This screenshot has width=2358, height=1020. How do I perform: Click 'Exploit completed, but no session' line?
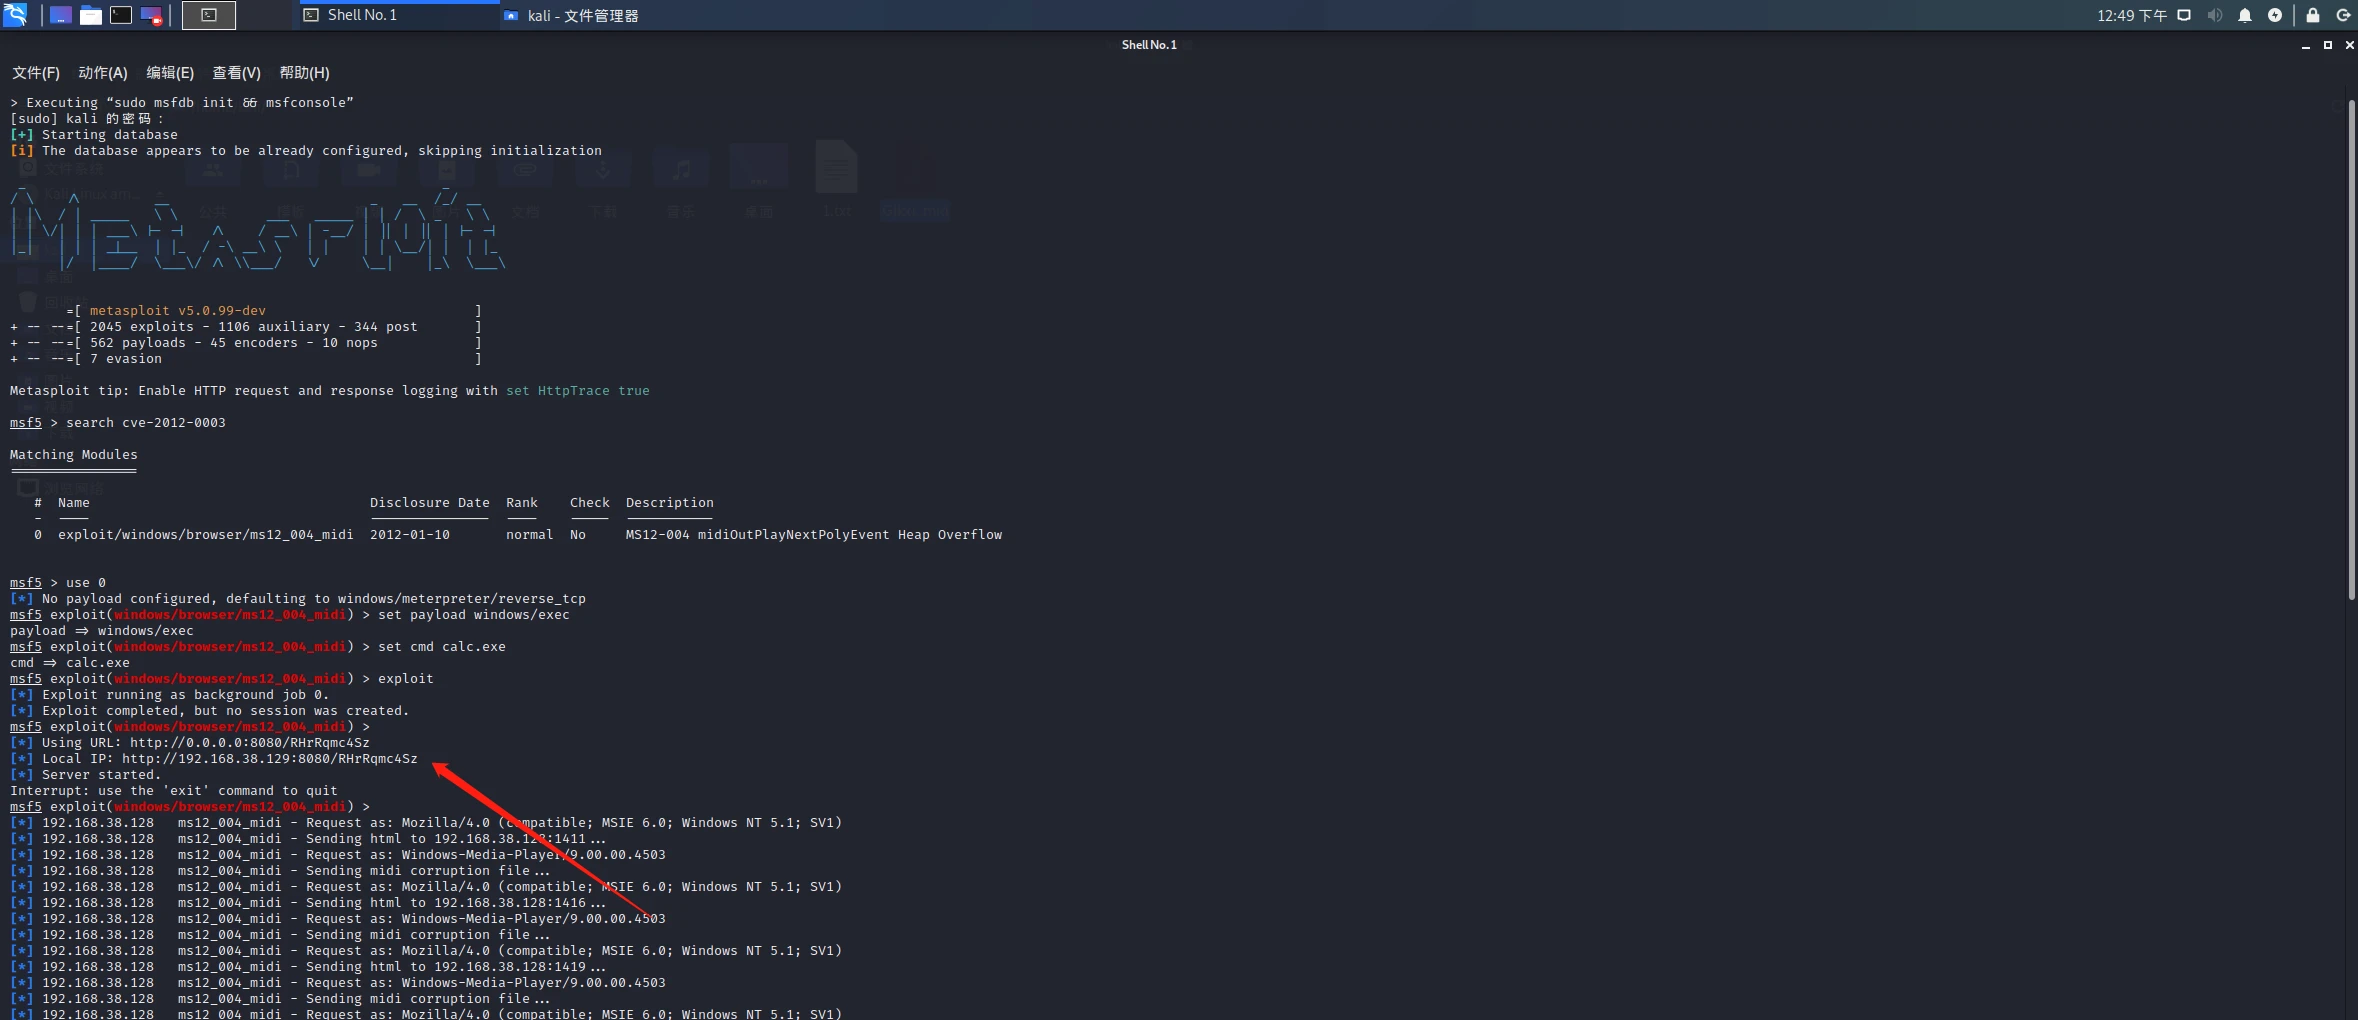point(210,711)
